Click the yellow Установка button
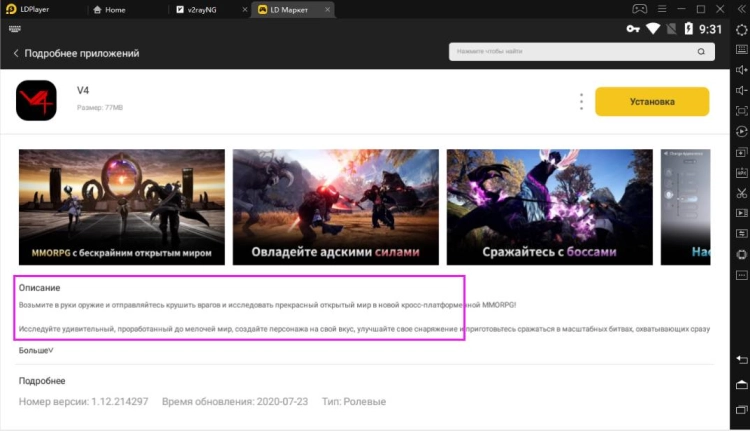Image resolution: width=750 pixels, height=431 pixels. coord(652,101)
